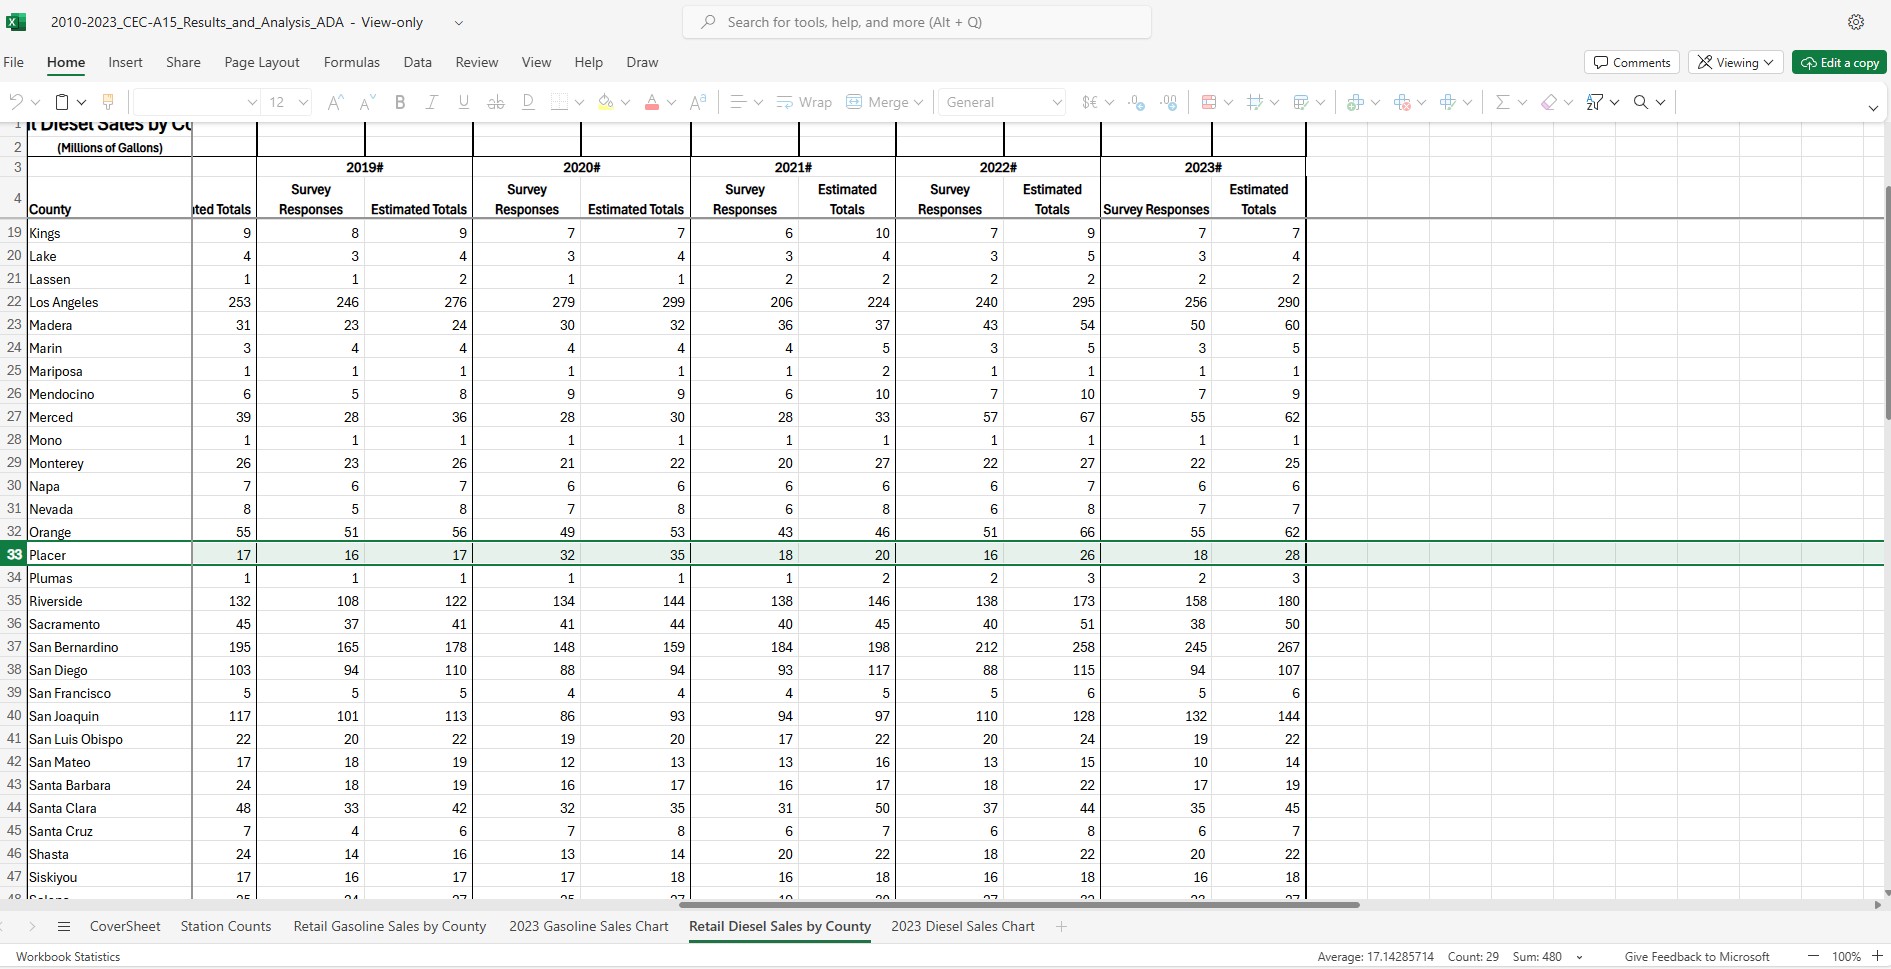The height and width of the screenshot is (969, 1891).
Task: Expand status bar summary options arrow
Action: click(1580, 957)
